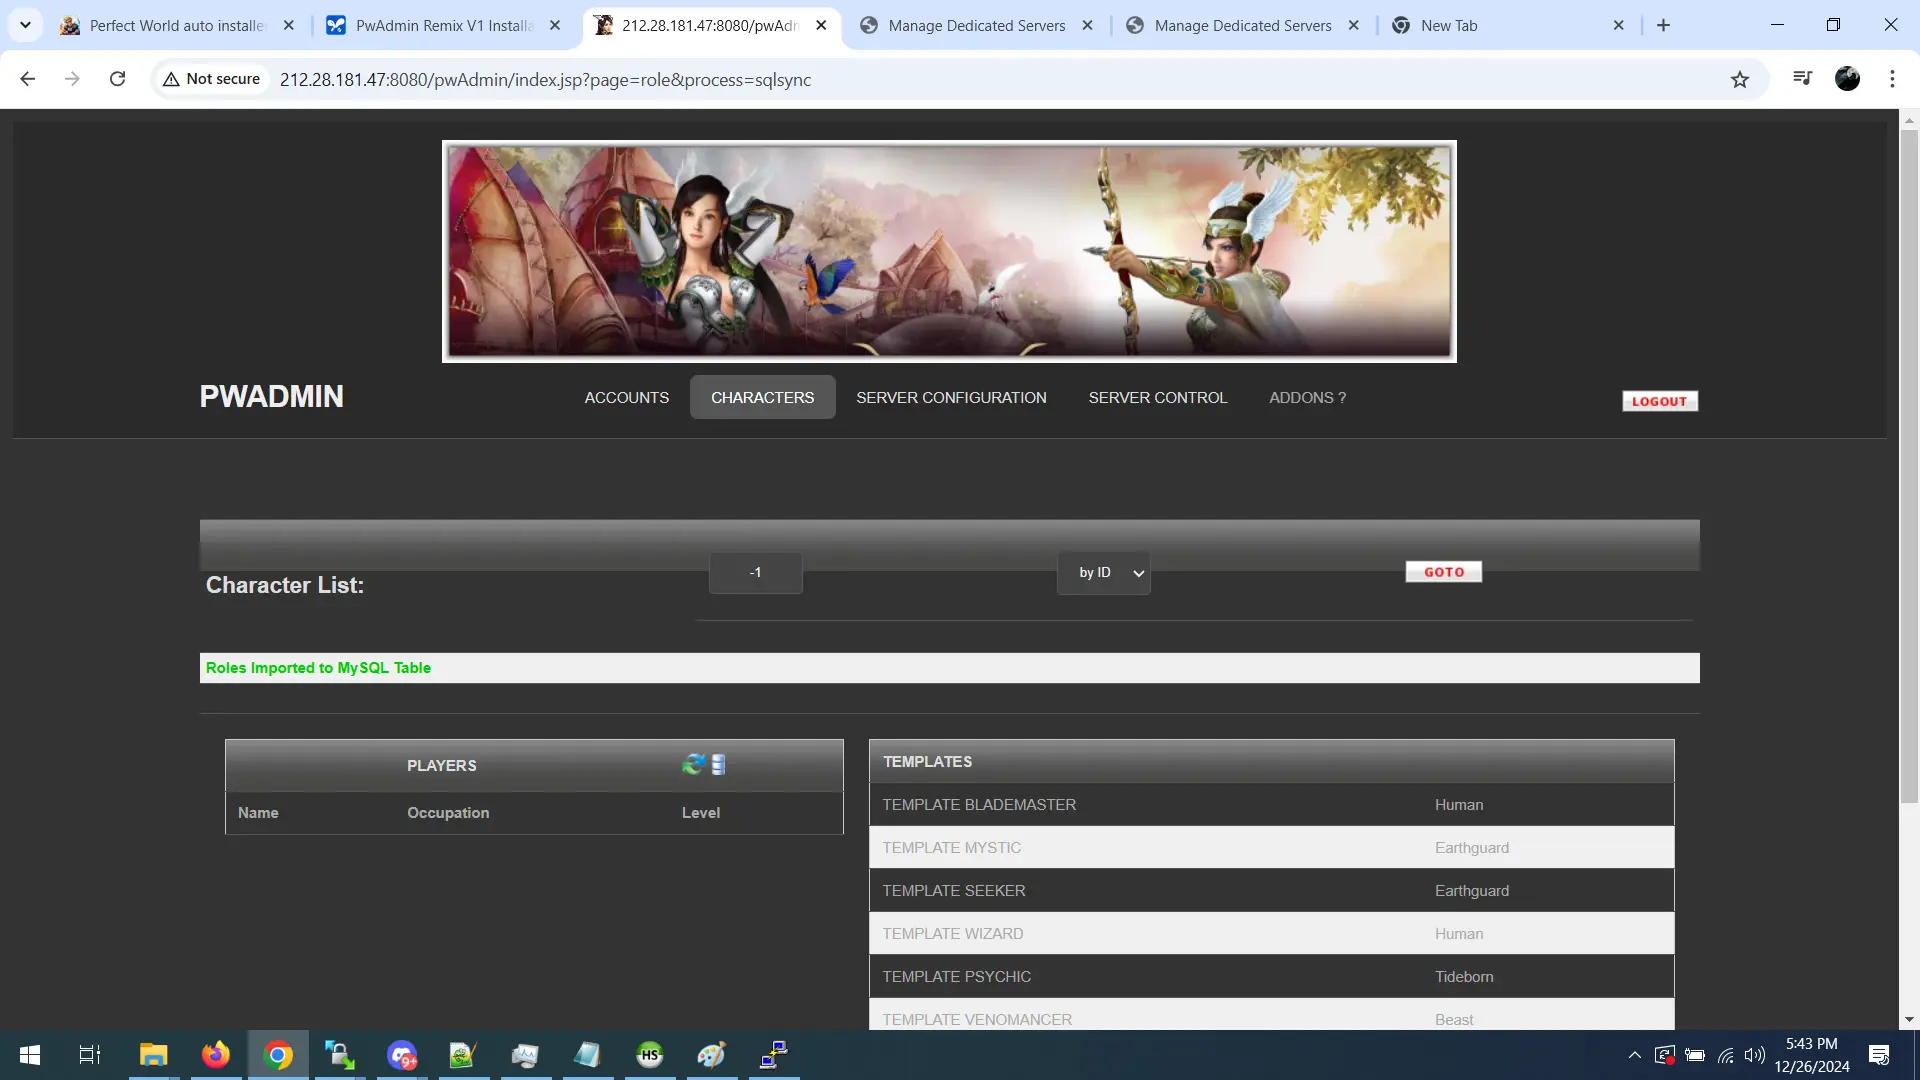Click the PWADMIN title link
Viewport: 1920px width, 1080px height.
(271, 397)
